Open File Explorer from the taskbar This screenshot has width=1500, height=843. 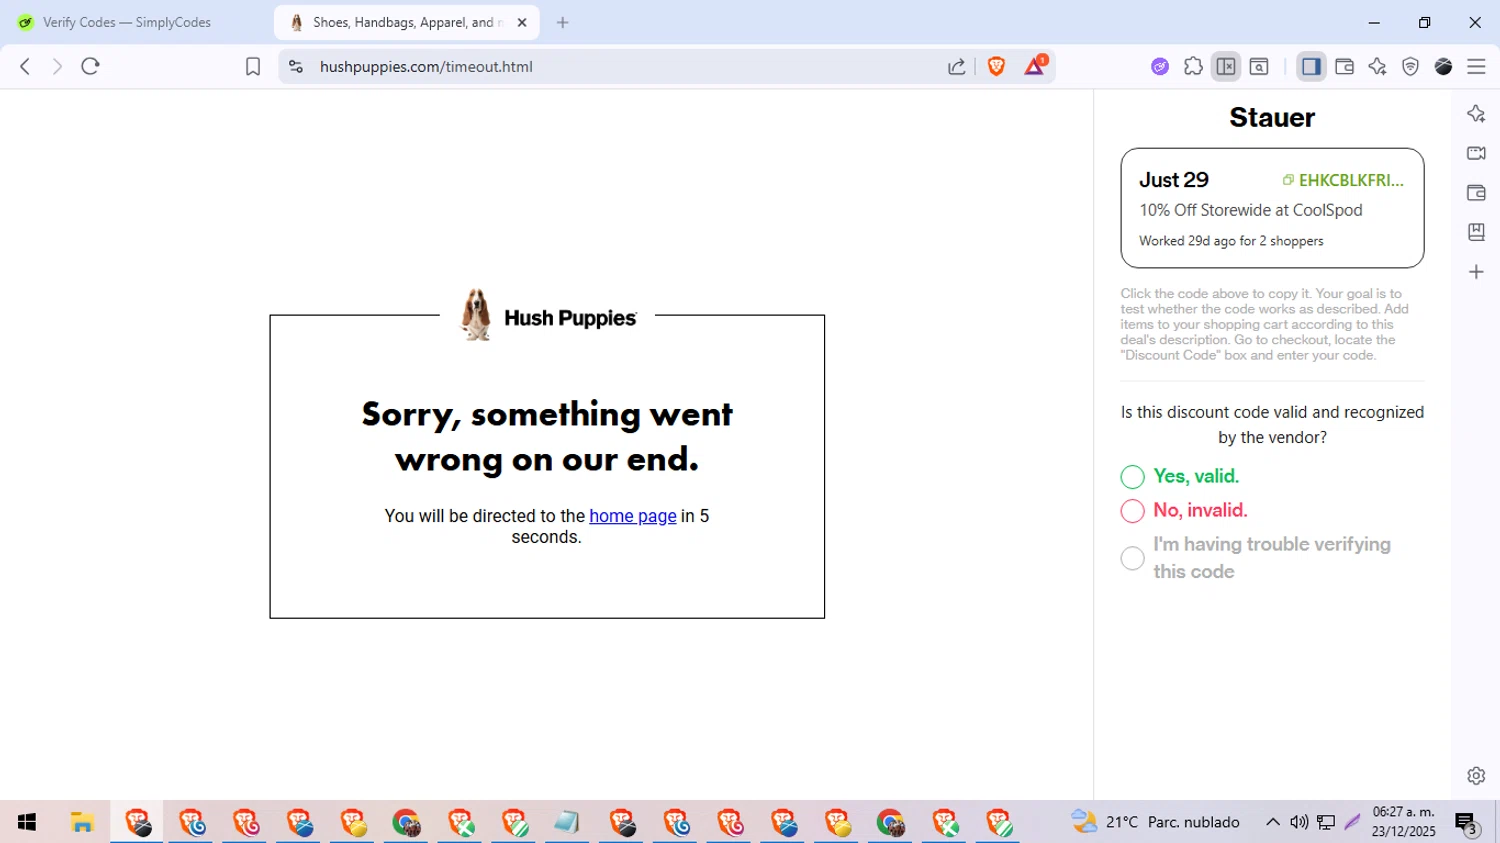click(x=82, y=822)
